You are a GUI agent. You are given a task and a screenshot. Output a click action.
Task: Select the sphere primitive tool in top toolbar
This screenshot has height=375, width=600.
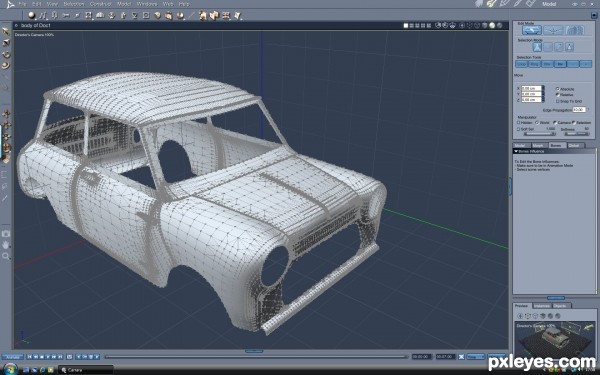(x=32, y=15)
